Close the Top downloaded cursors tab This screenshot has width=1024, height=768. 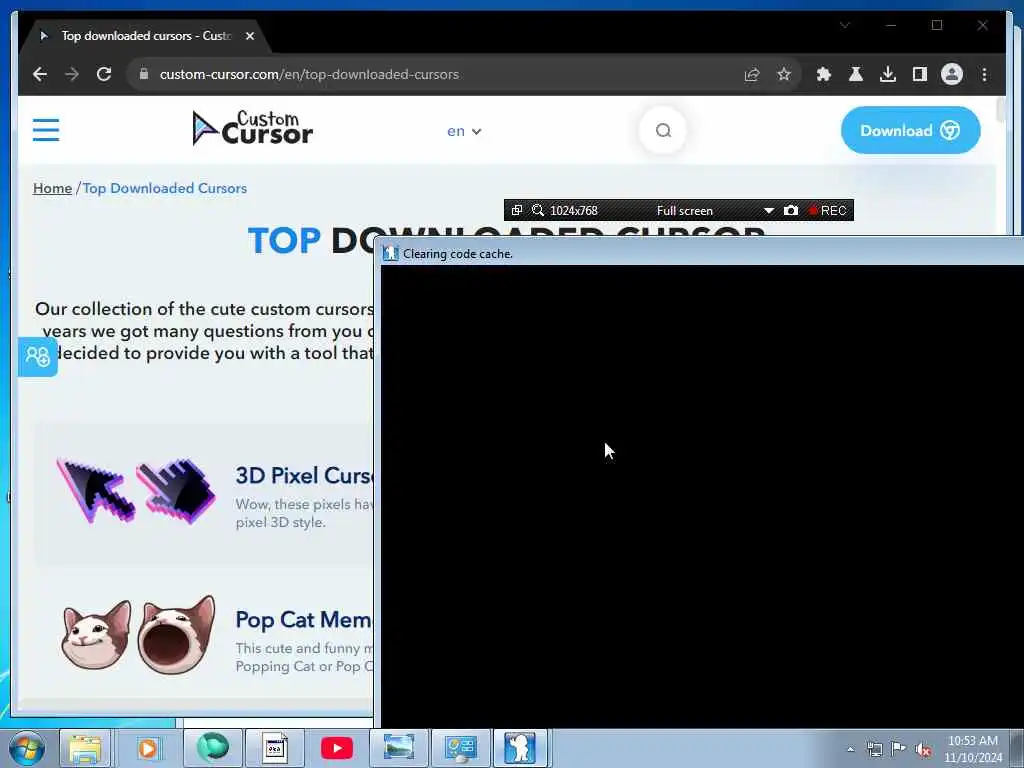pos(249,36)
